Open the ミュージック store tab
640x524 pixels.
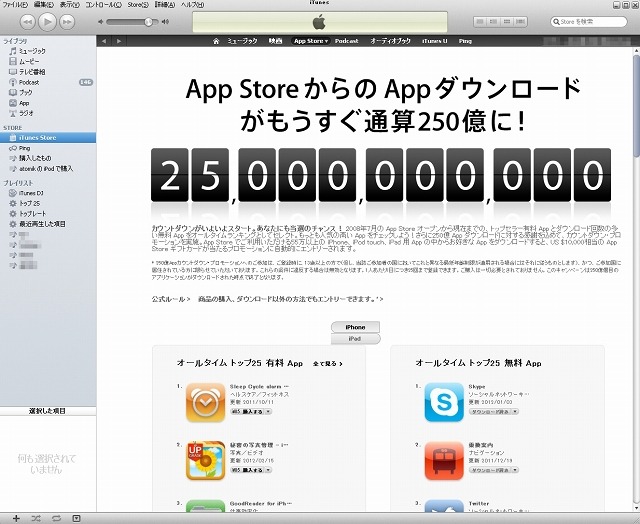tap(242, 41)
